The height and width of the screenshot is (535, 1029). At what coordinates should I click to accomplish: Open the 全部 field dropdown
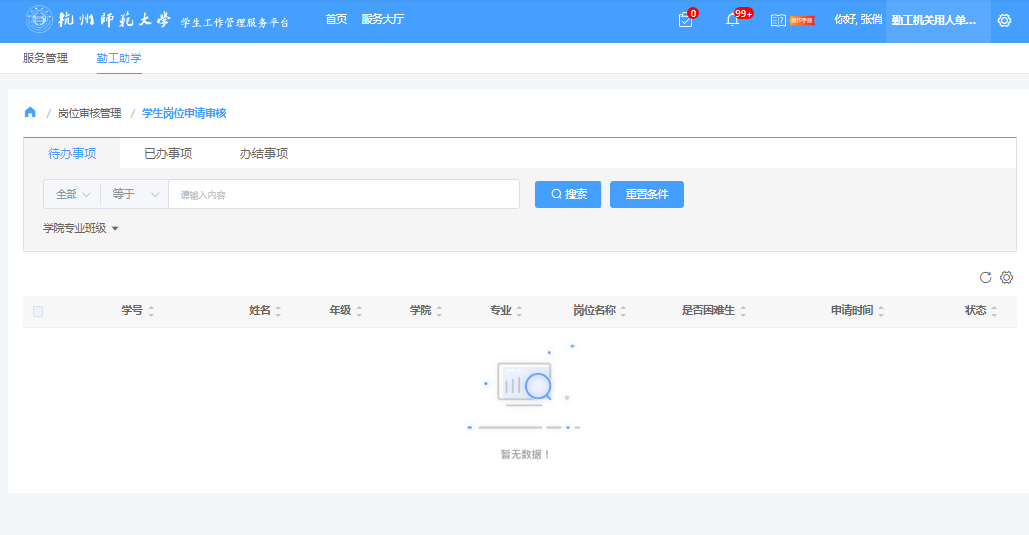click(72, 194)
